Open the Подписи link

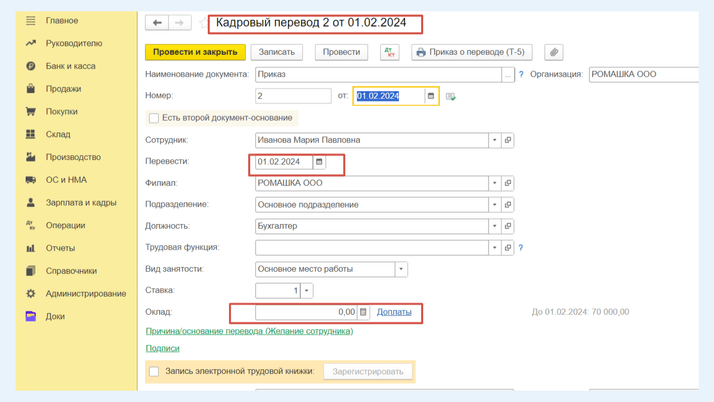[163, 348]
